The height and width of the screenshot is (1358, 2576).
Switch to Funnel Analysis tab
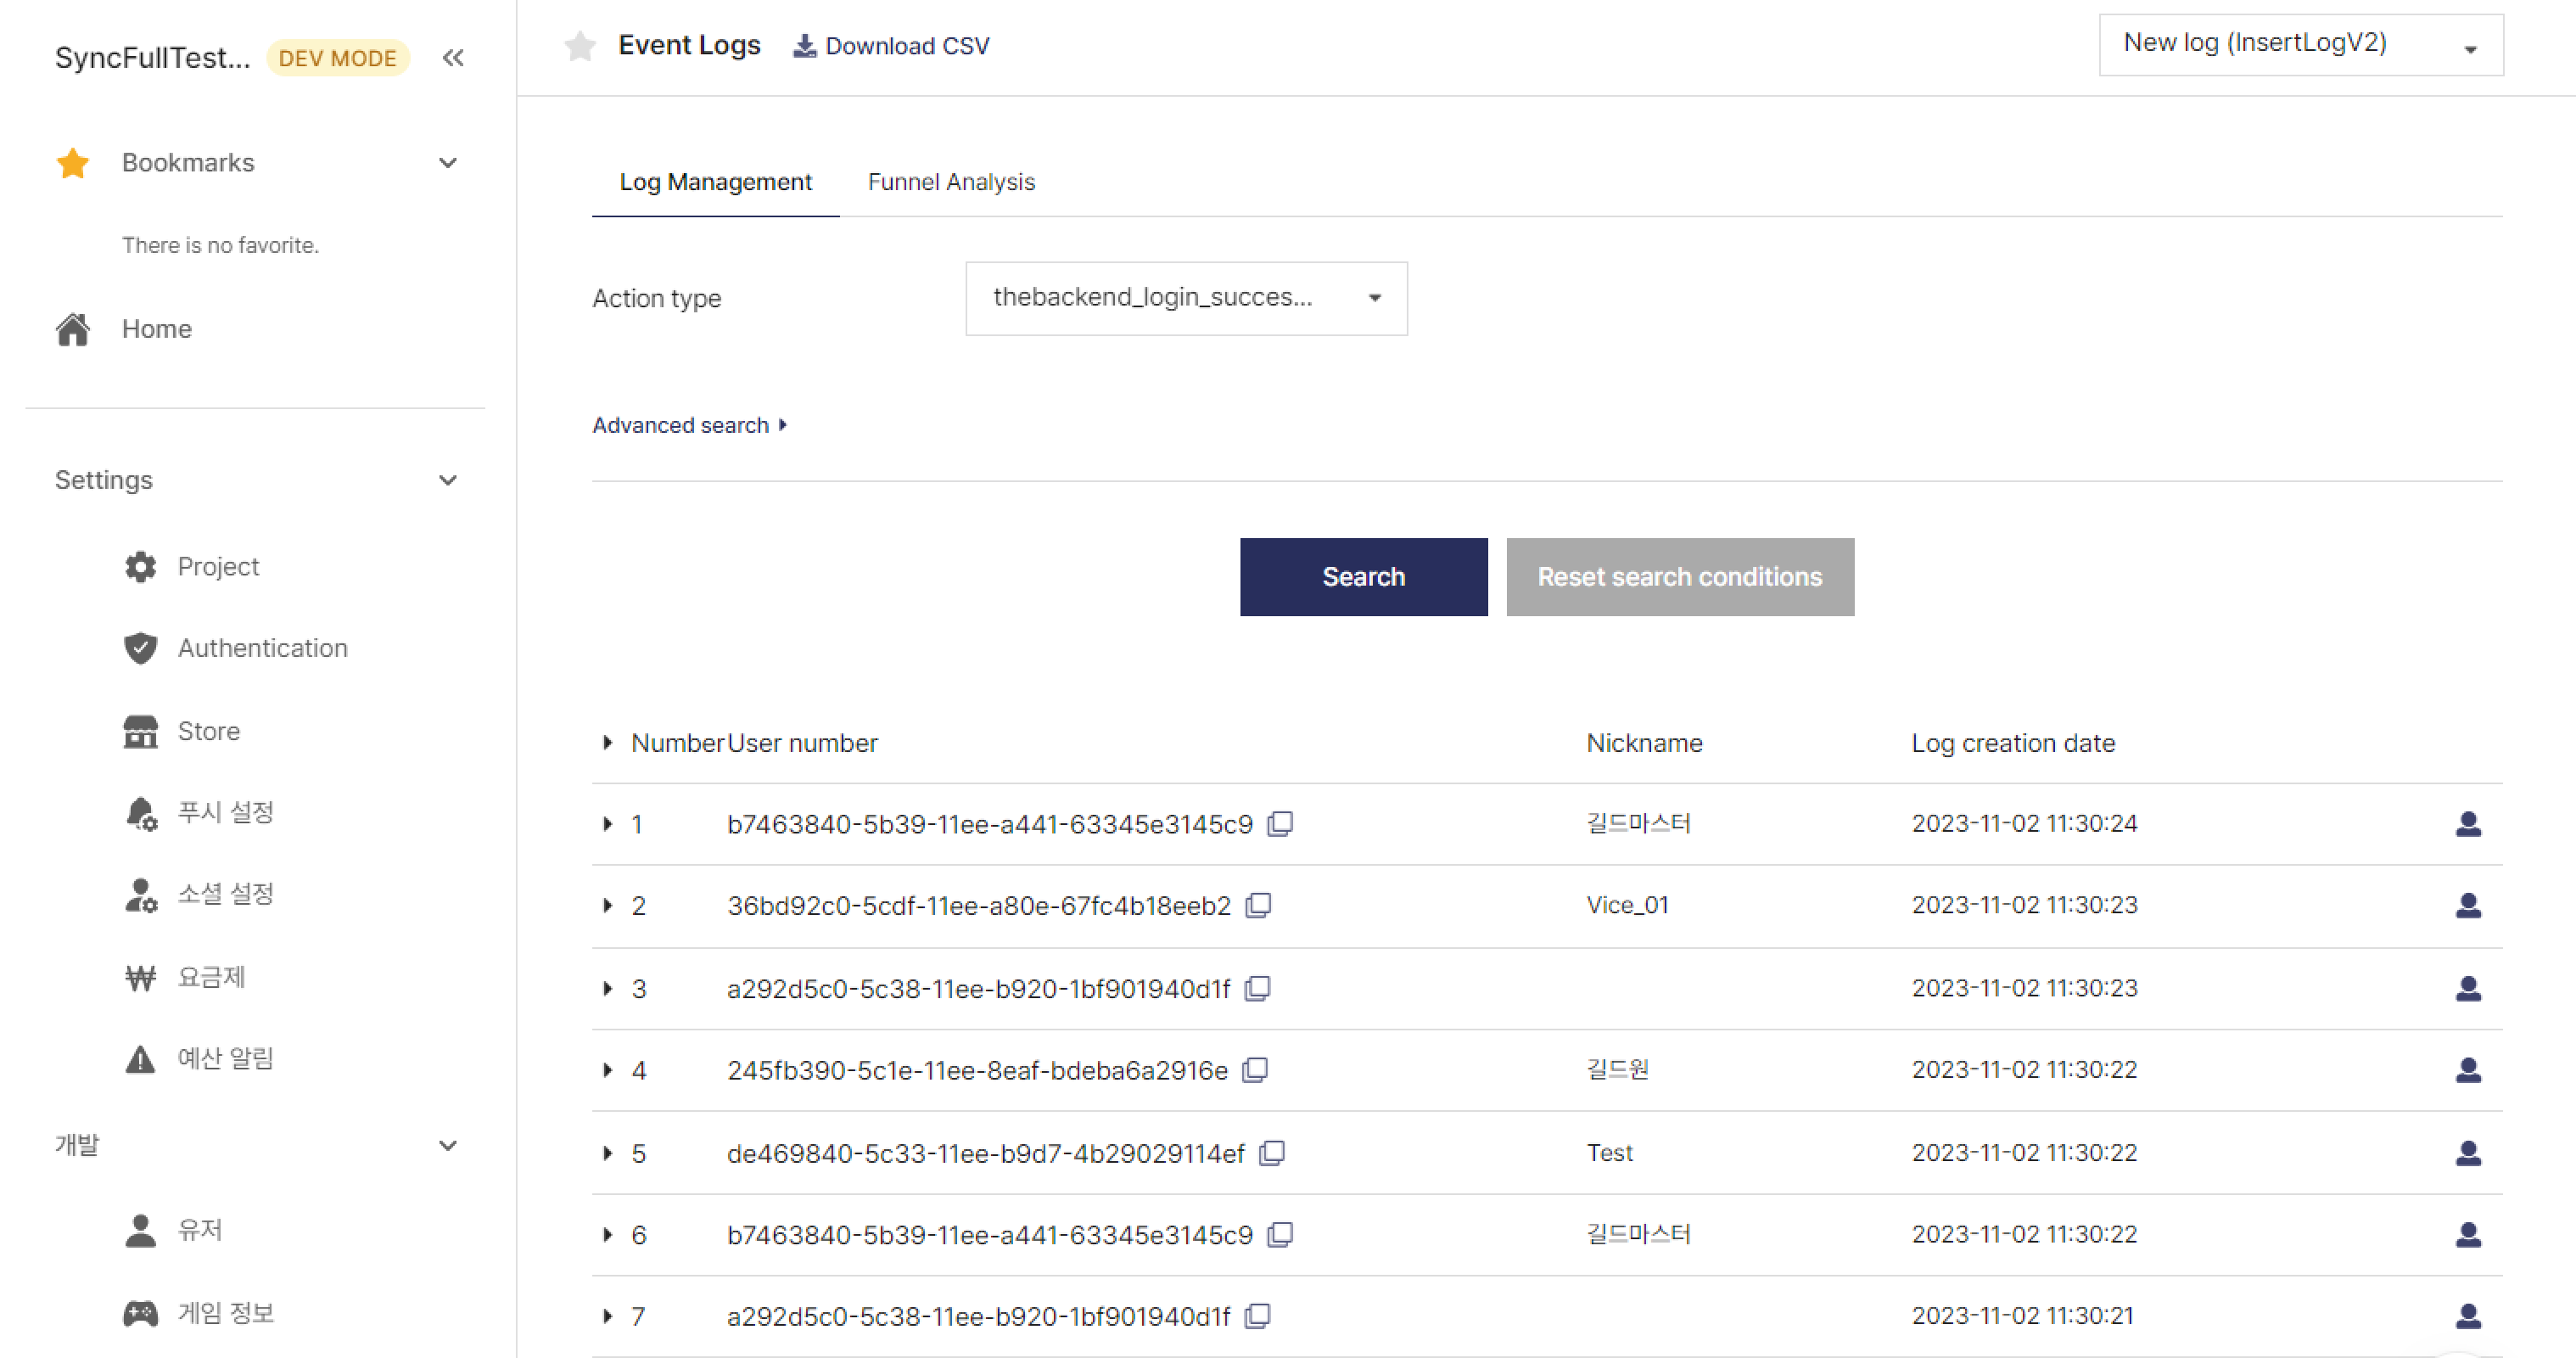click(x=951, y=182)
